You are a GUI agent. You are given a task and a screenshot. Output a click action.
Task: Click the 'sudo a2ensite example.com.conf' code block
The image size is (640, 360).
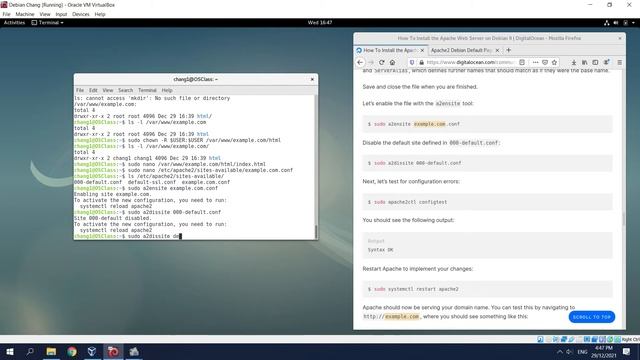pos(487,124)
